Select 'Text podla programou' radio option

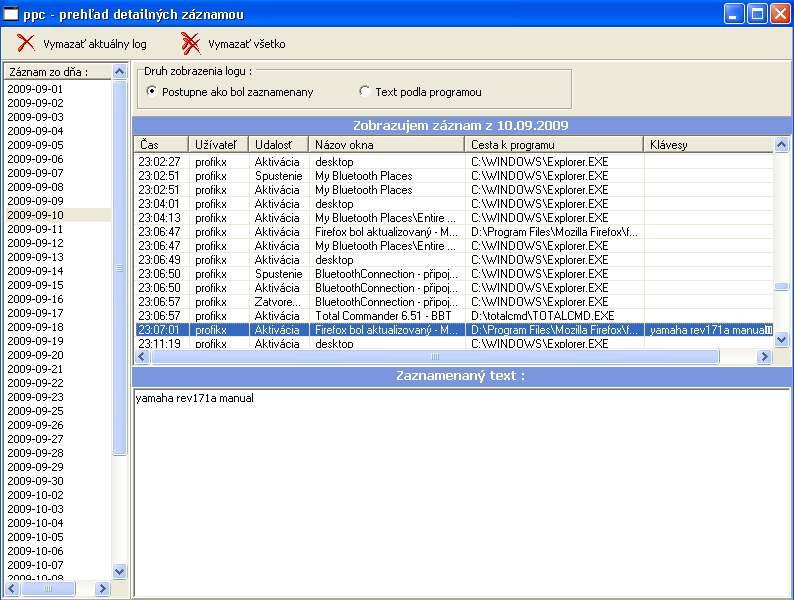(365, 92)
